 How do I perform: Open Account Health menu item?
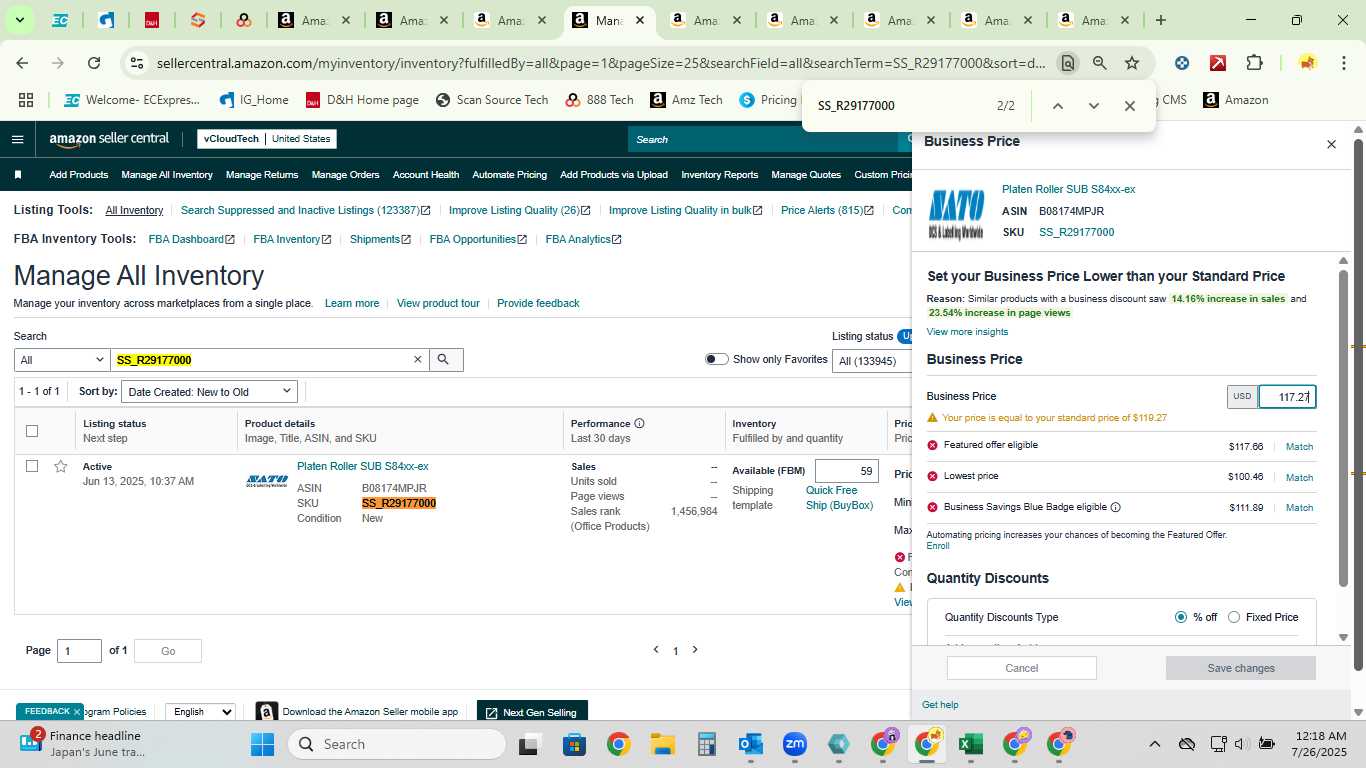(426, 175)
